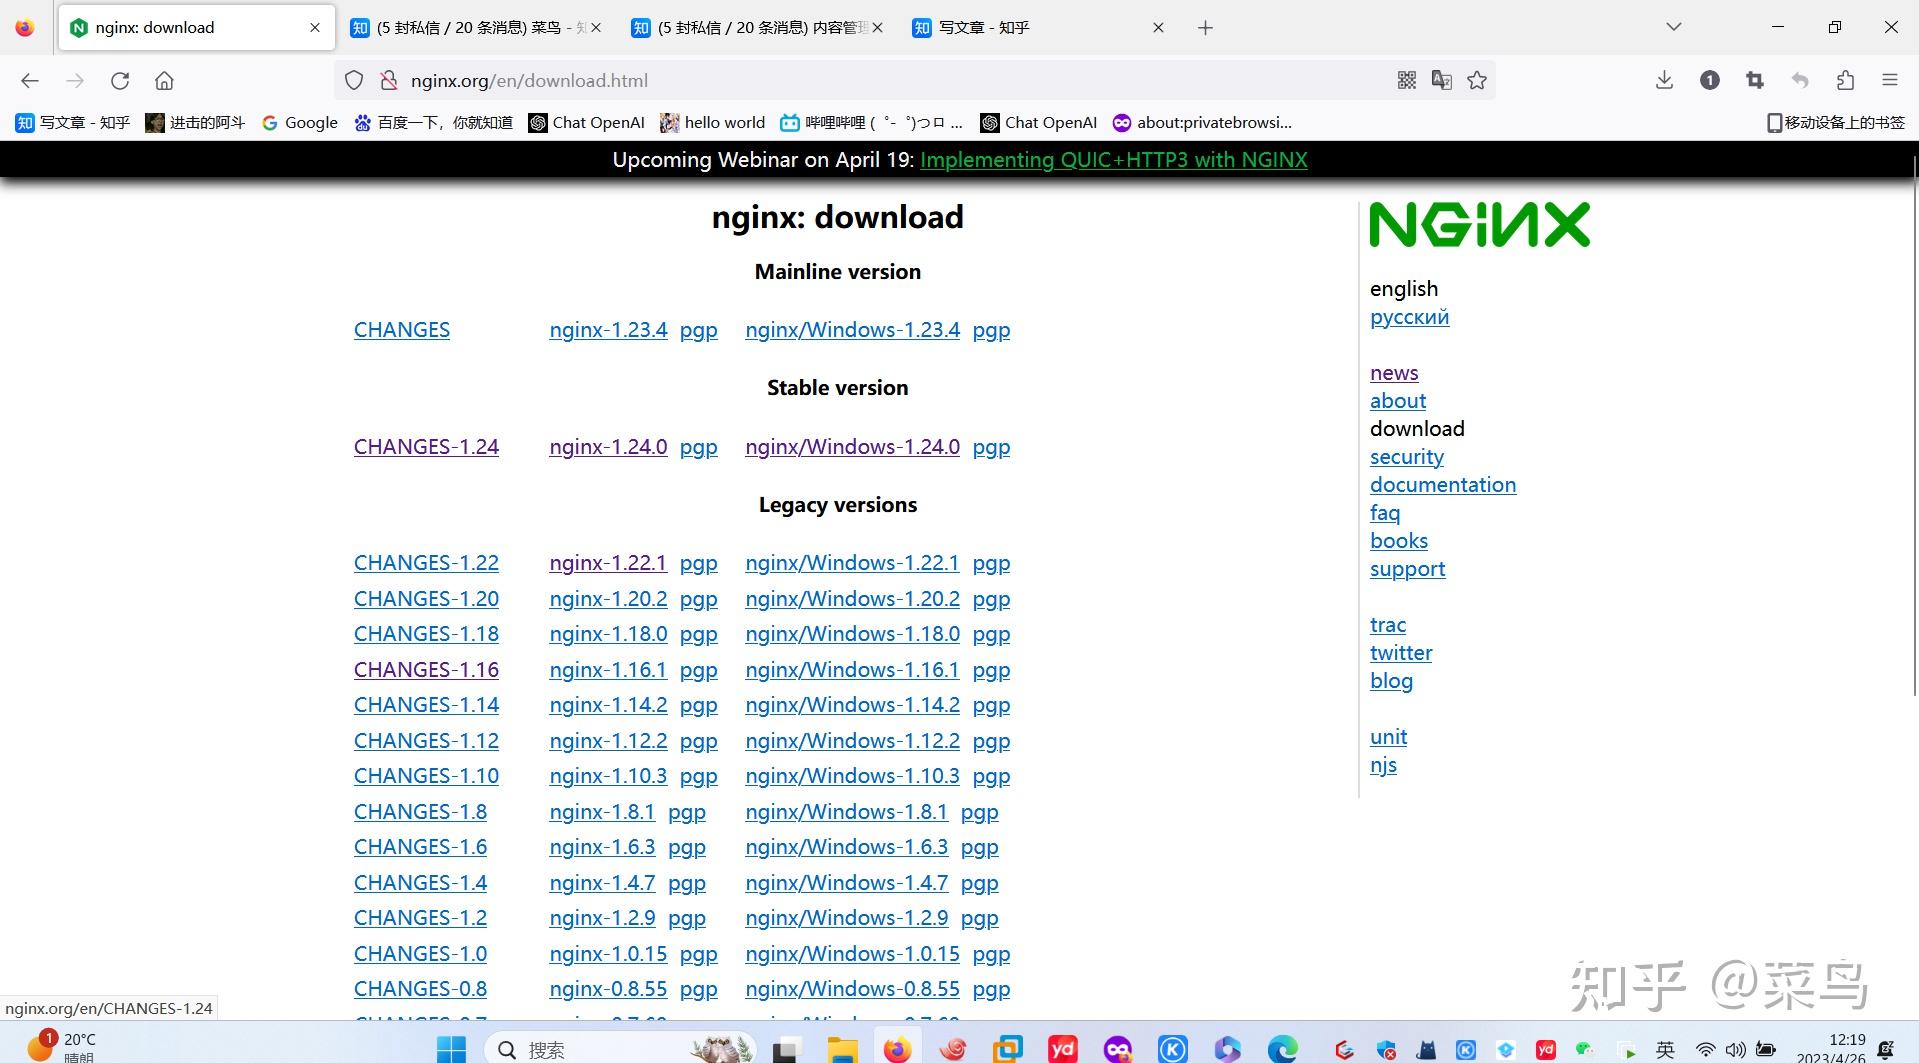
Task: Download nginx/Windows-1.12.2
Action: click(852, 741)
